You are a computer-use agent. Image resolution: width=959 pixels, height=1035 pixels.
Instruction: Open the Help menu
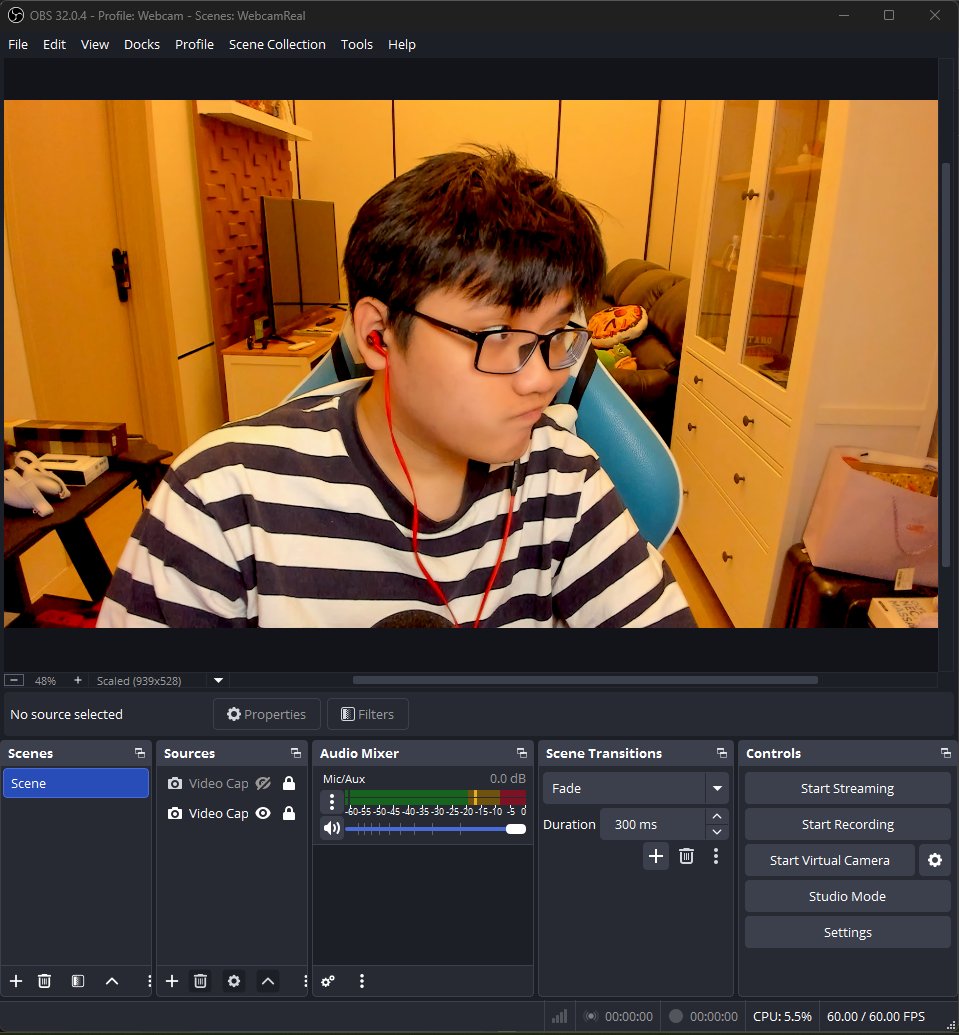pyautogui.click(x=401, y=44)
